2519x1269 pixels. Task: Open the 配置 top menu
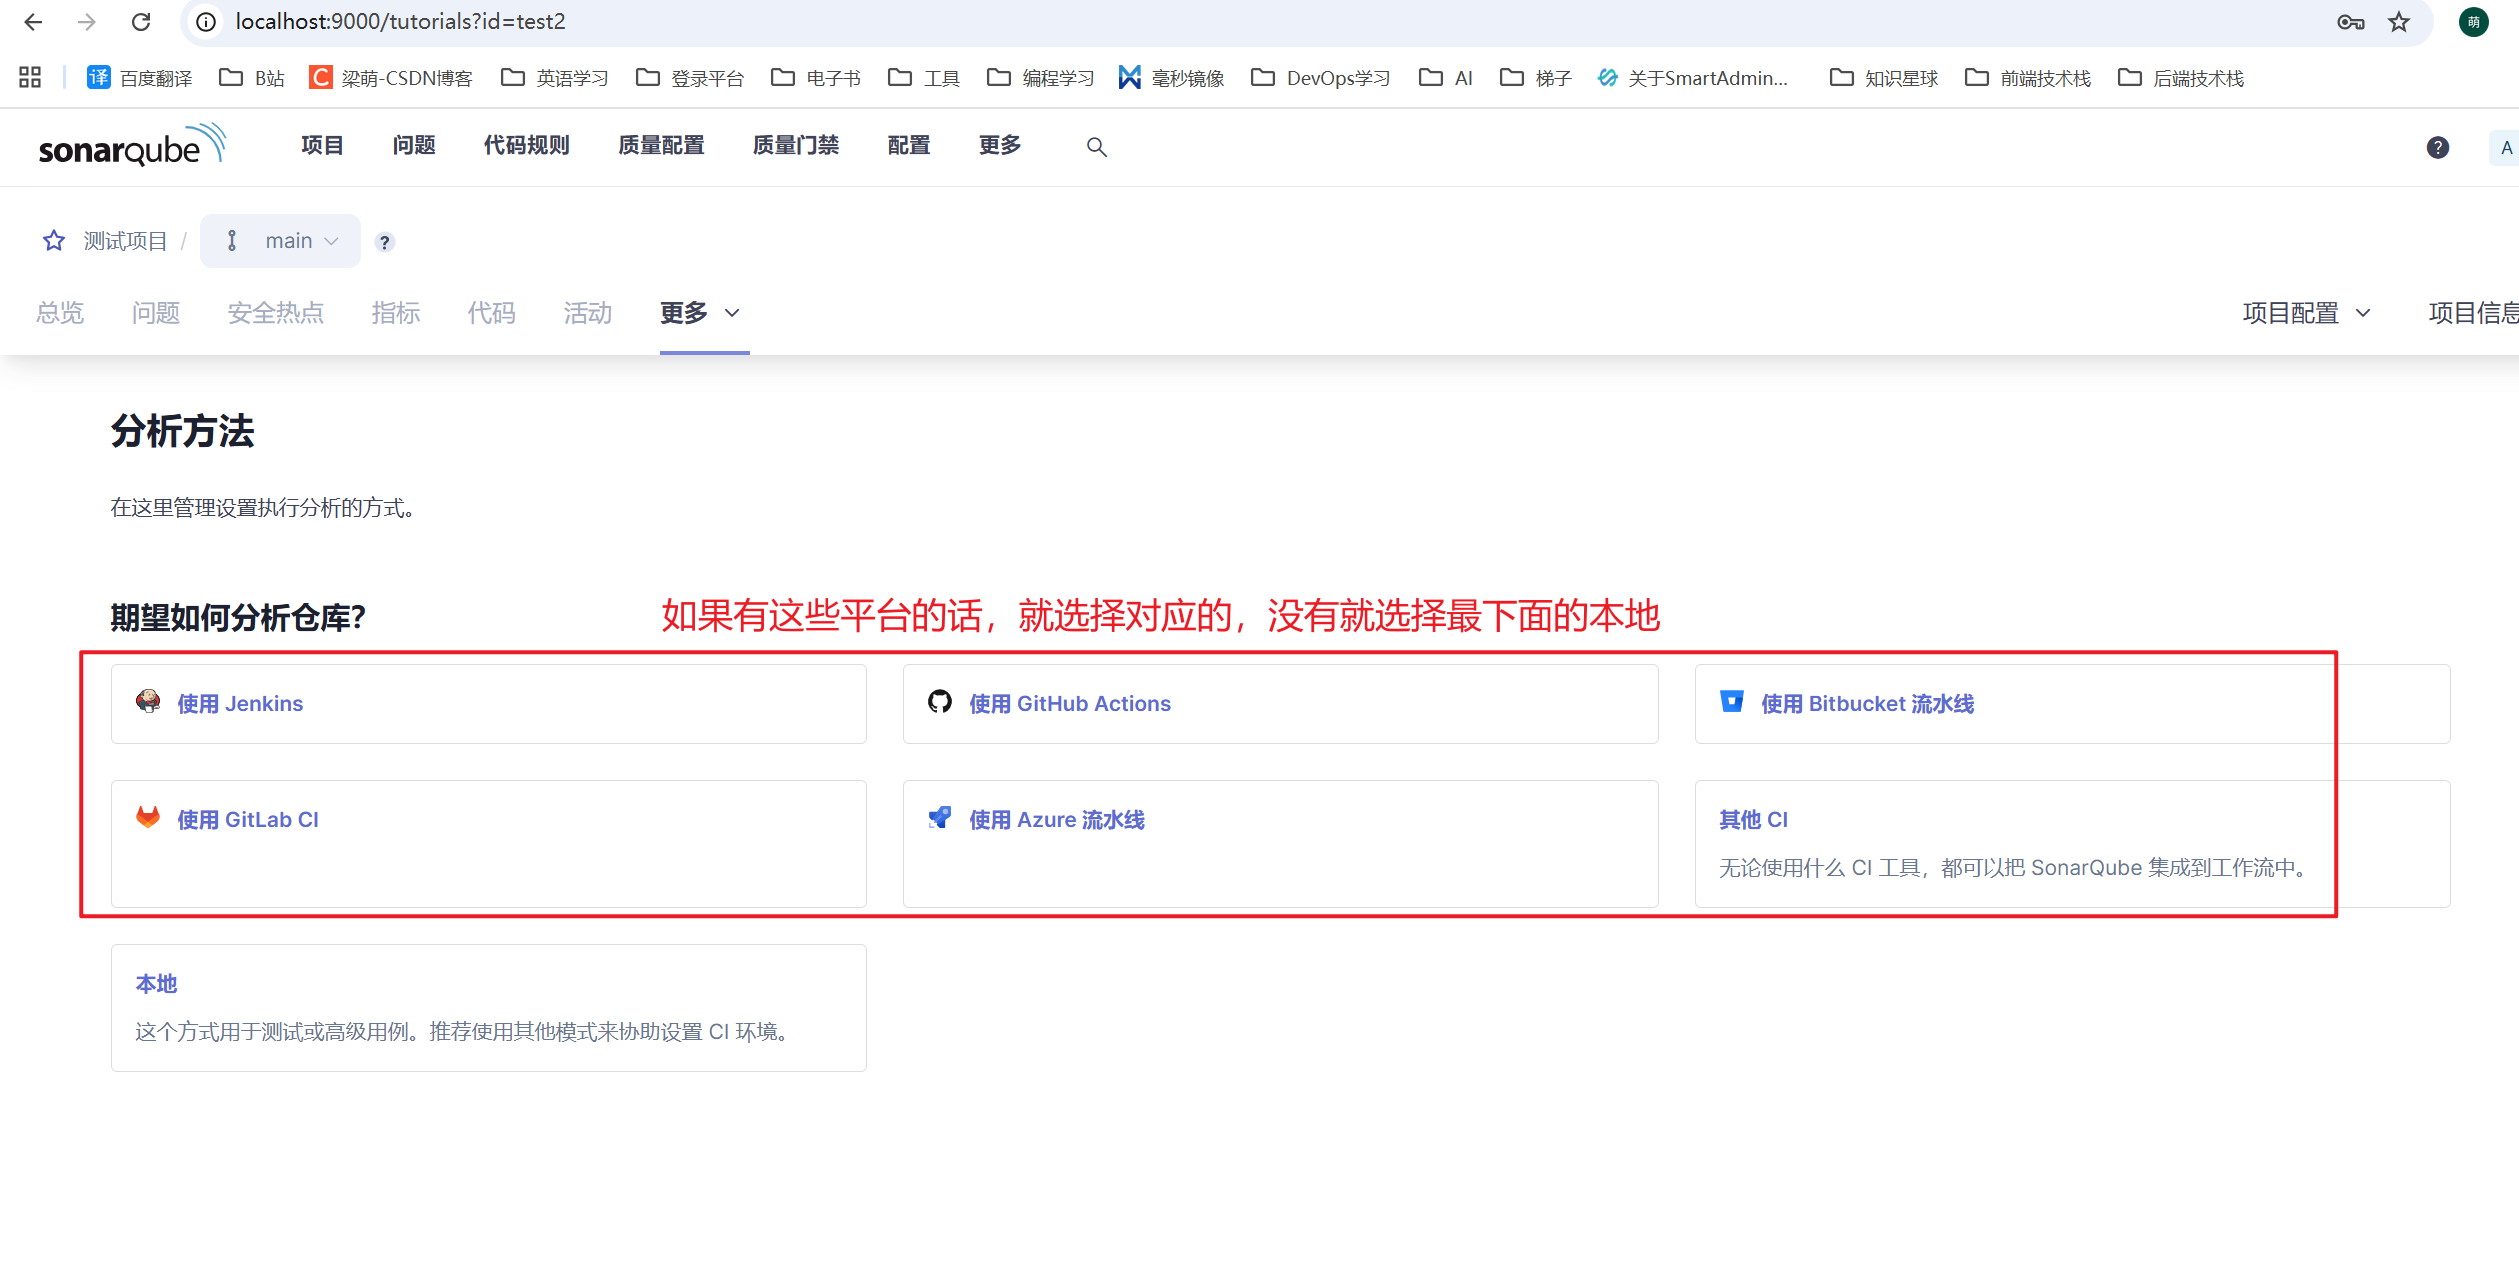[x=909, y=146]
